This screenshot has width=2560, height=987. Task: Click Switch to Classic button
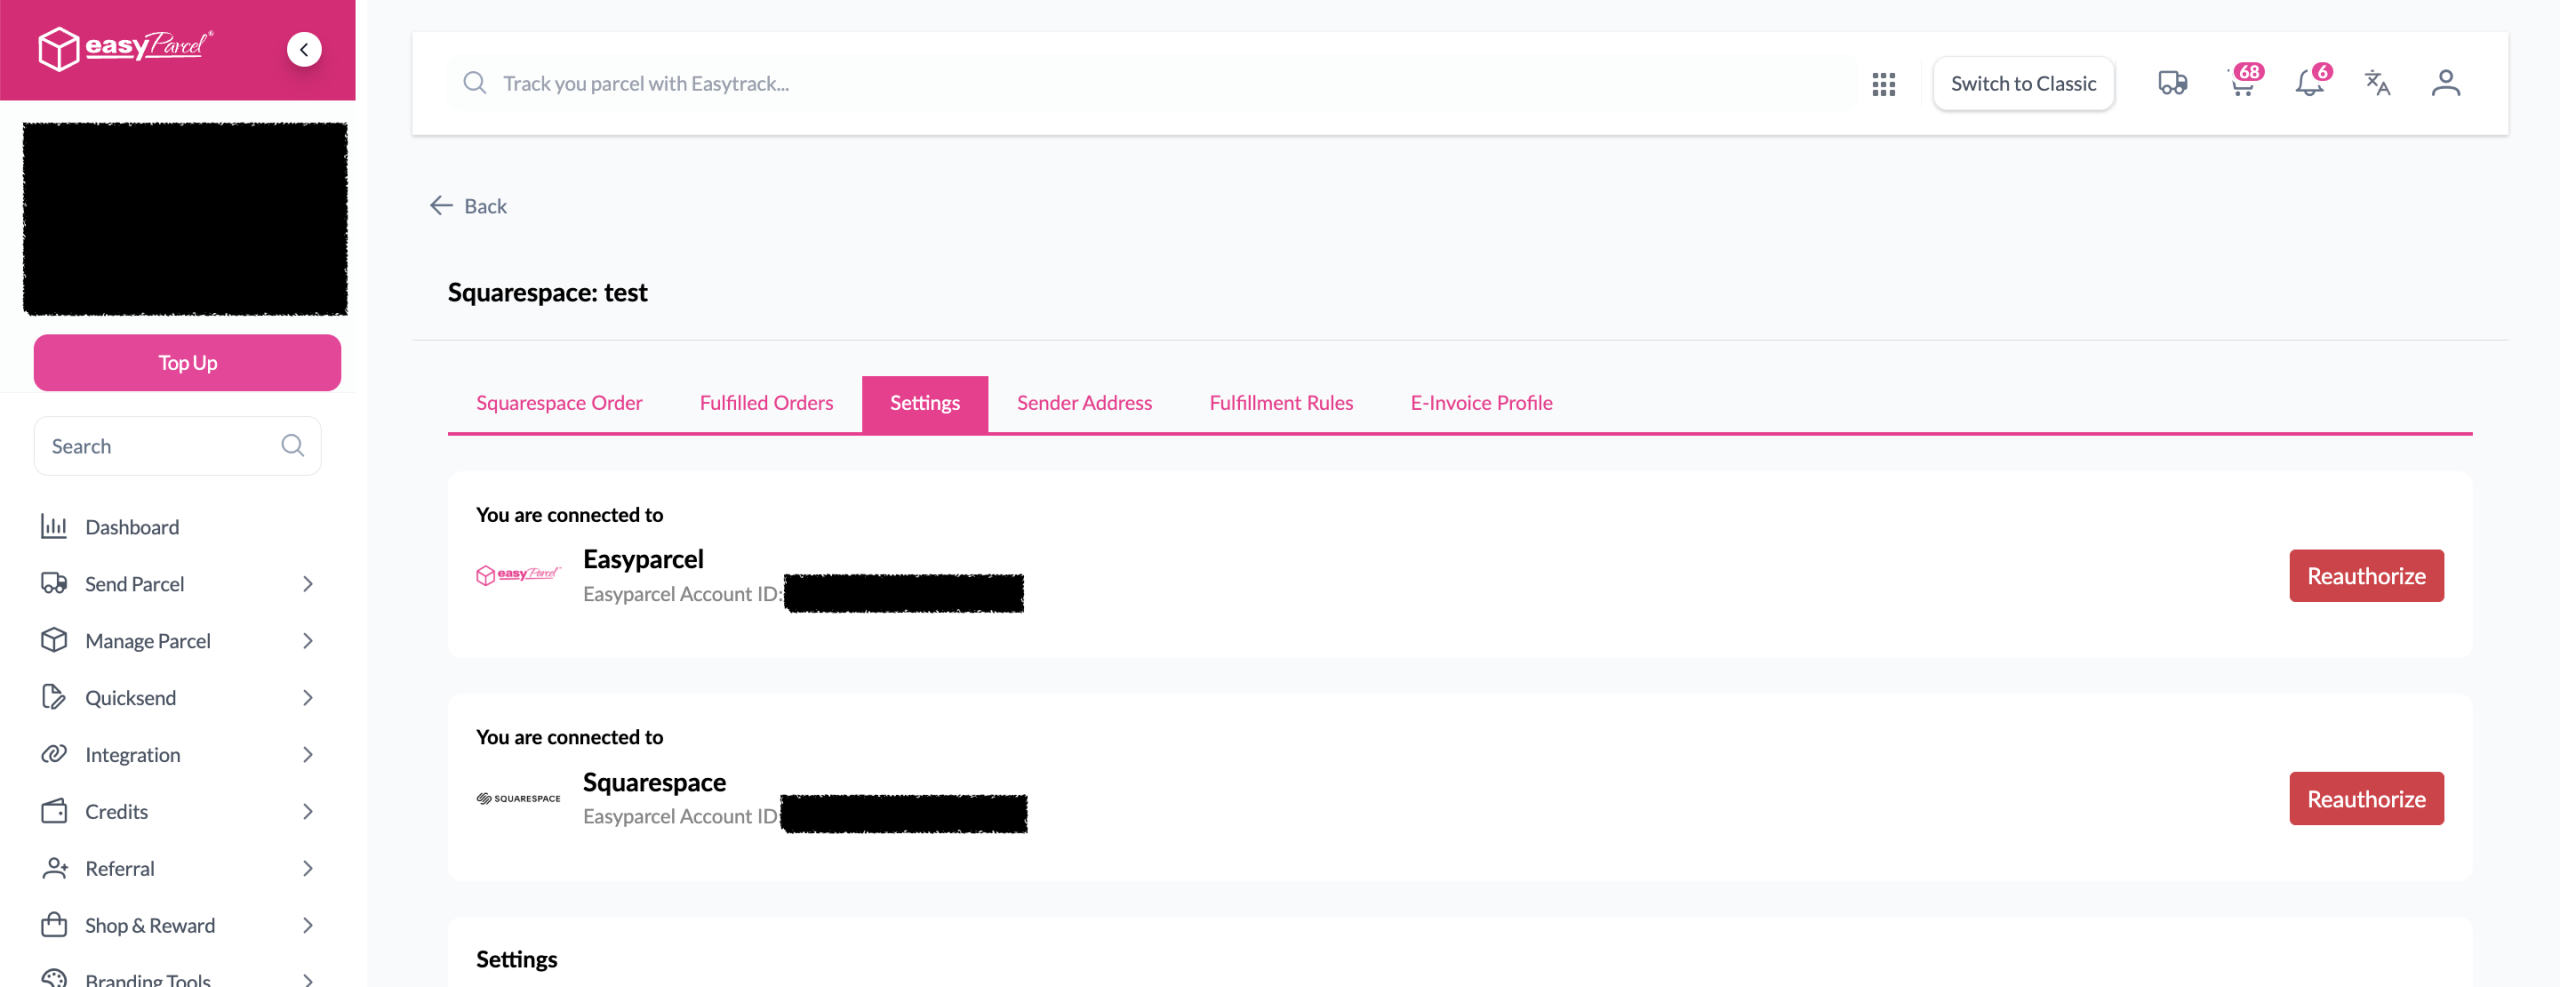point(2023,84)
